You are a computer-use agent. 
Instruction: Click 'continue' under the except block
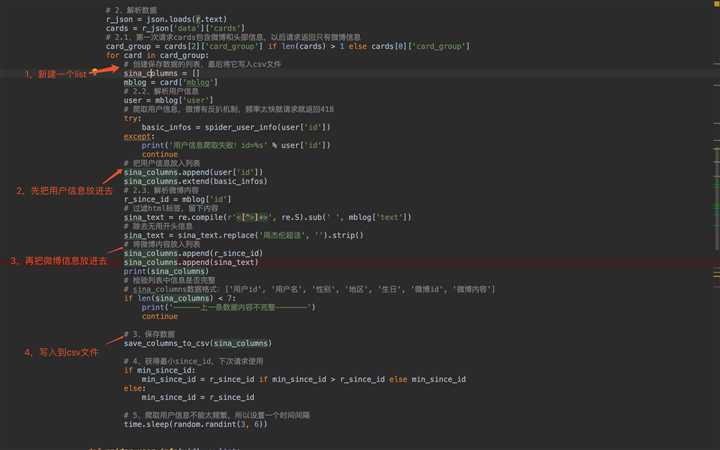tap(159, 154)
